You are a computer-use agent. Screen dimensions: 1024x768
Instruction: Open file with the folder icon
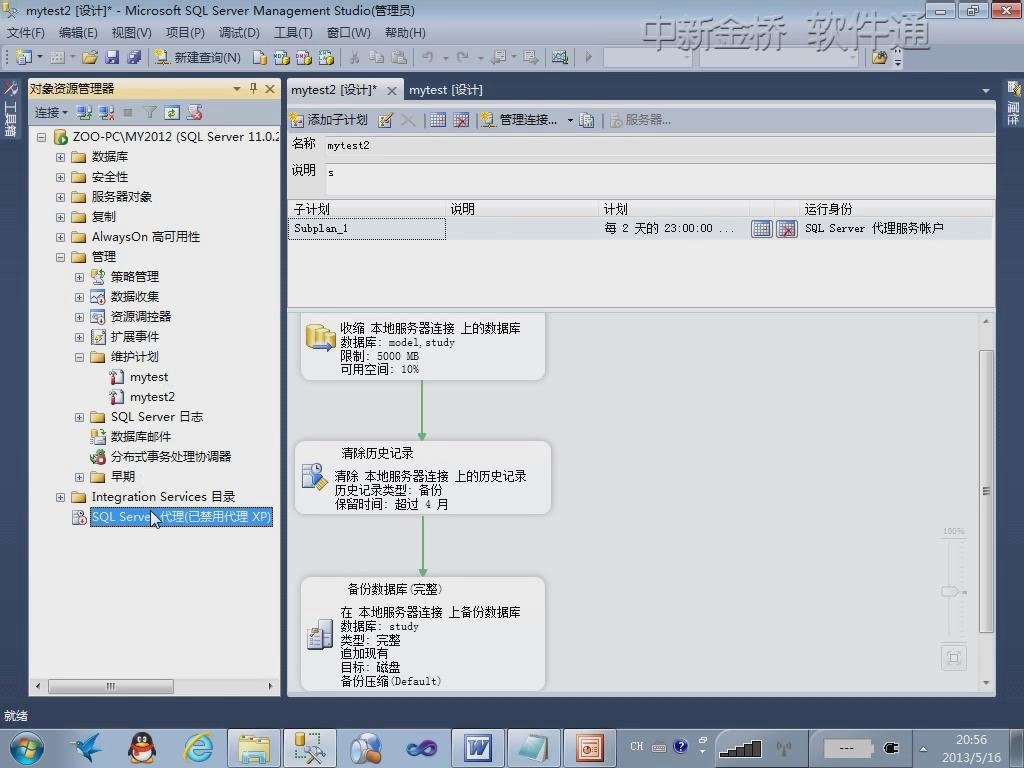(x=90, y=57)
